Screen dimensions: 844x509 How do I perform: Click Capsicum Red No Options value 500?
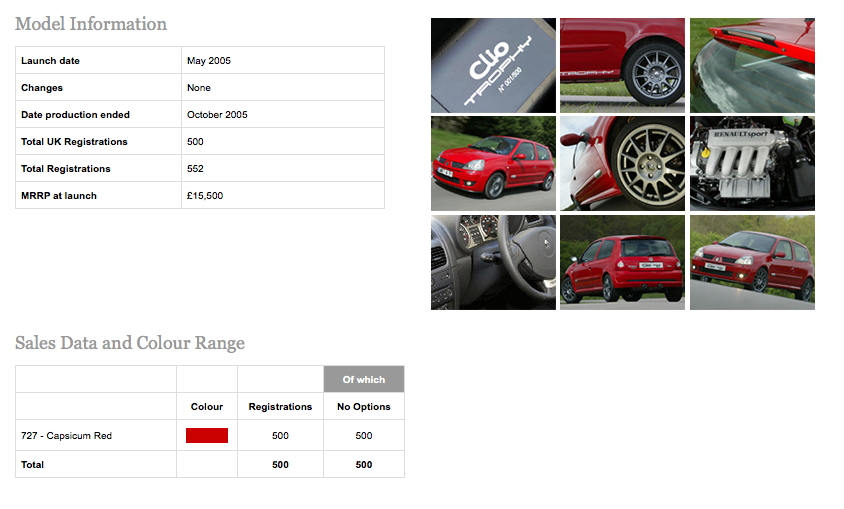364,435
